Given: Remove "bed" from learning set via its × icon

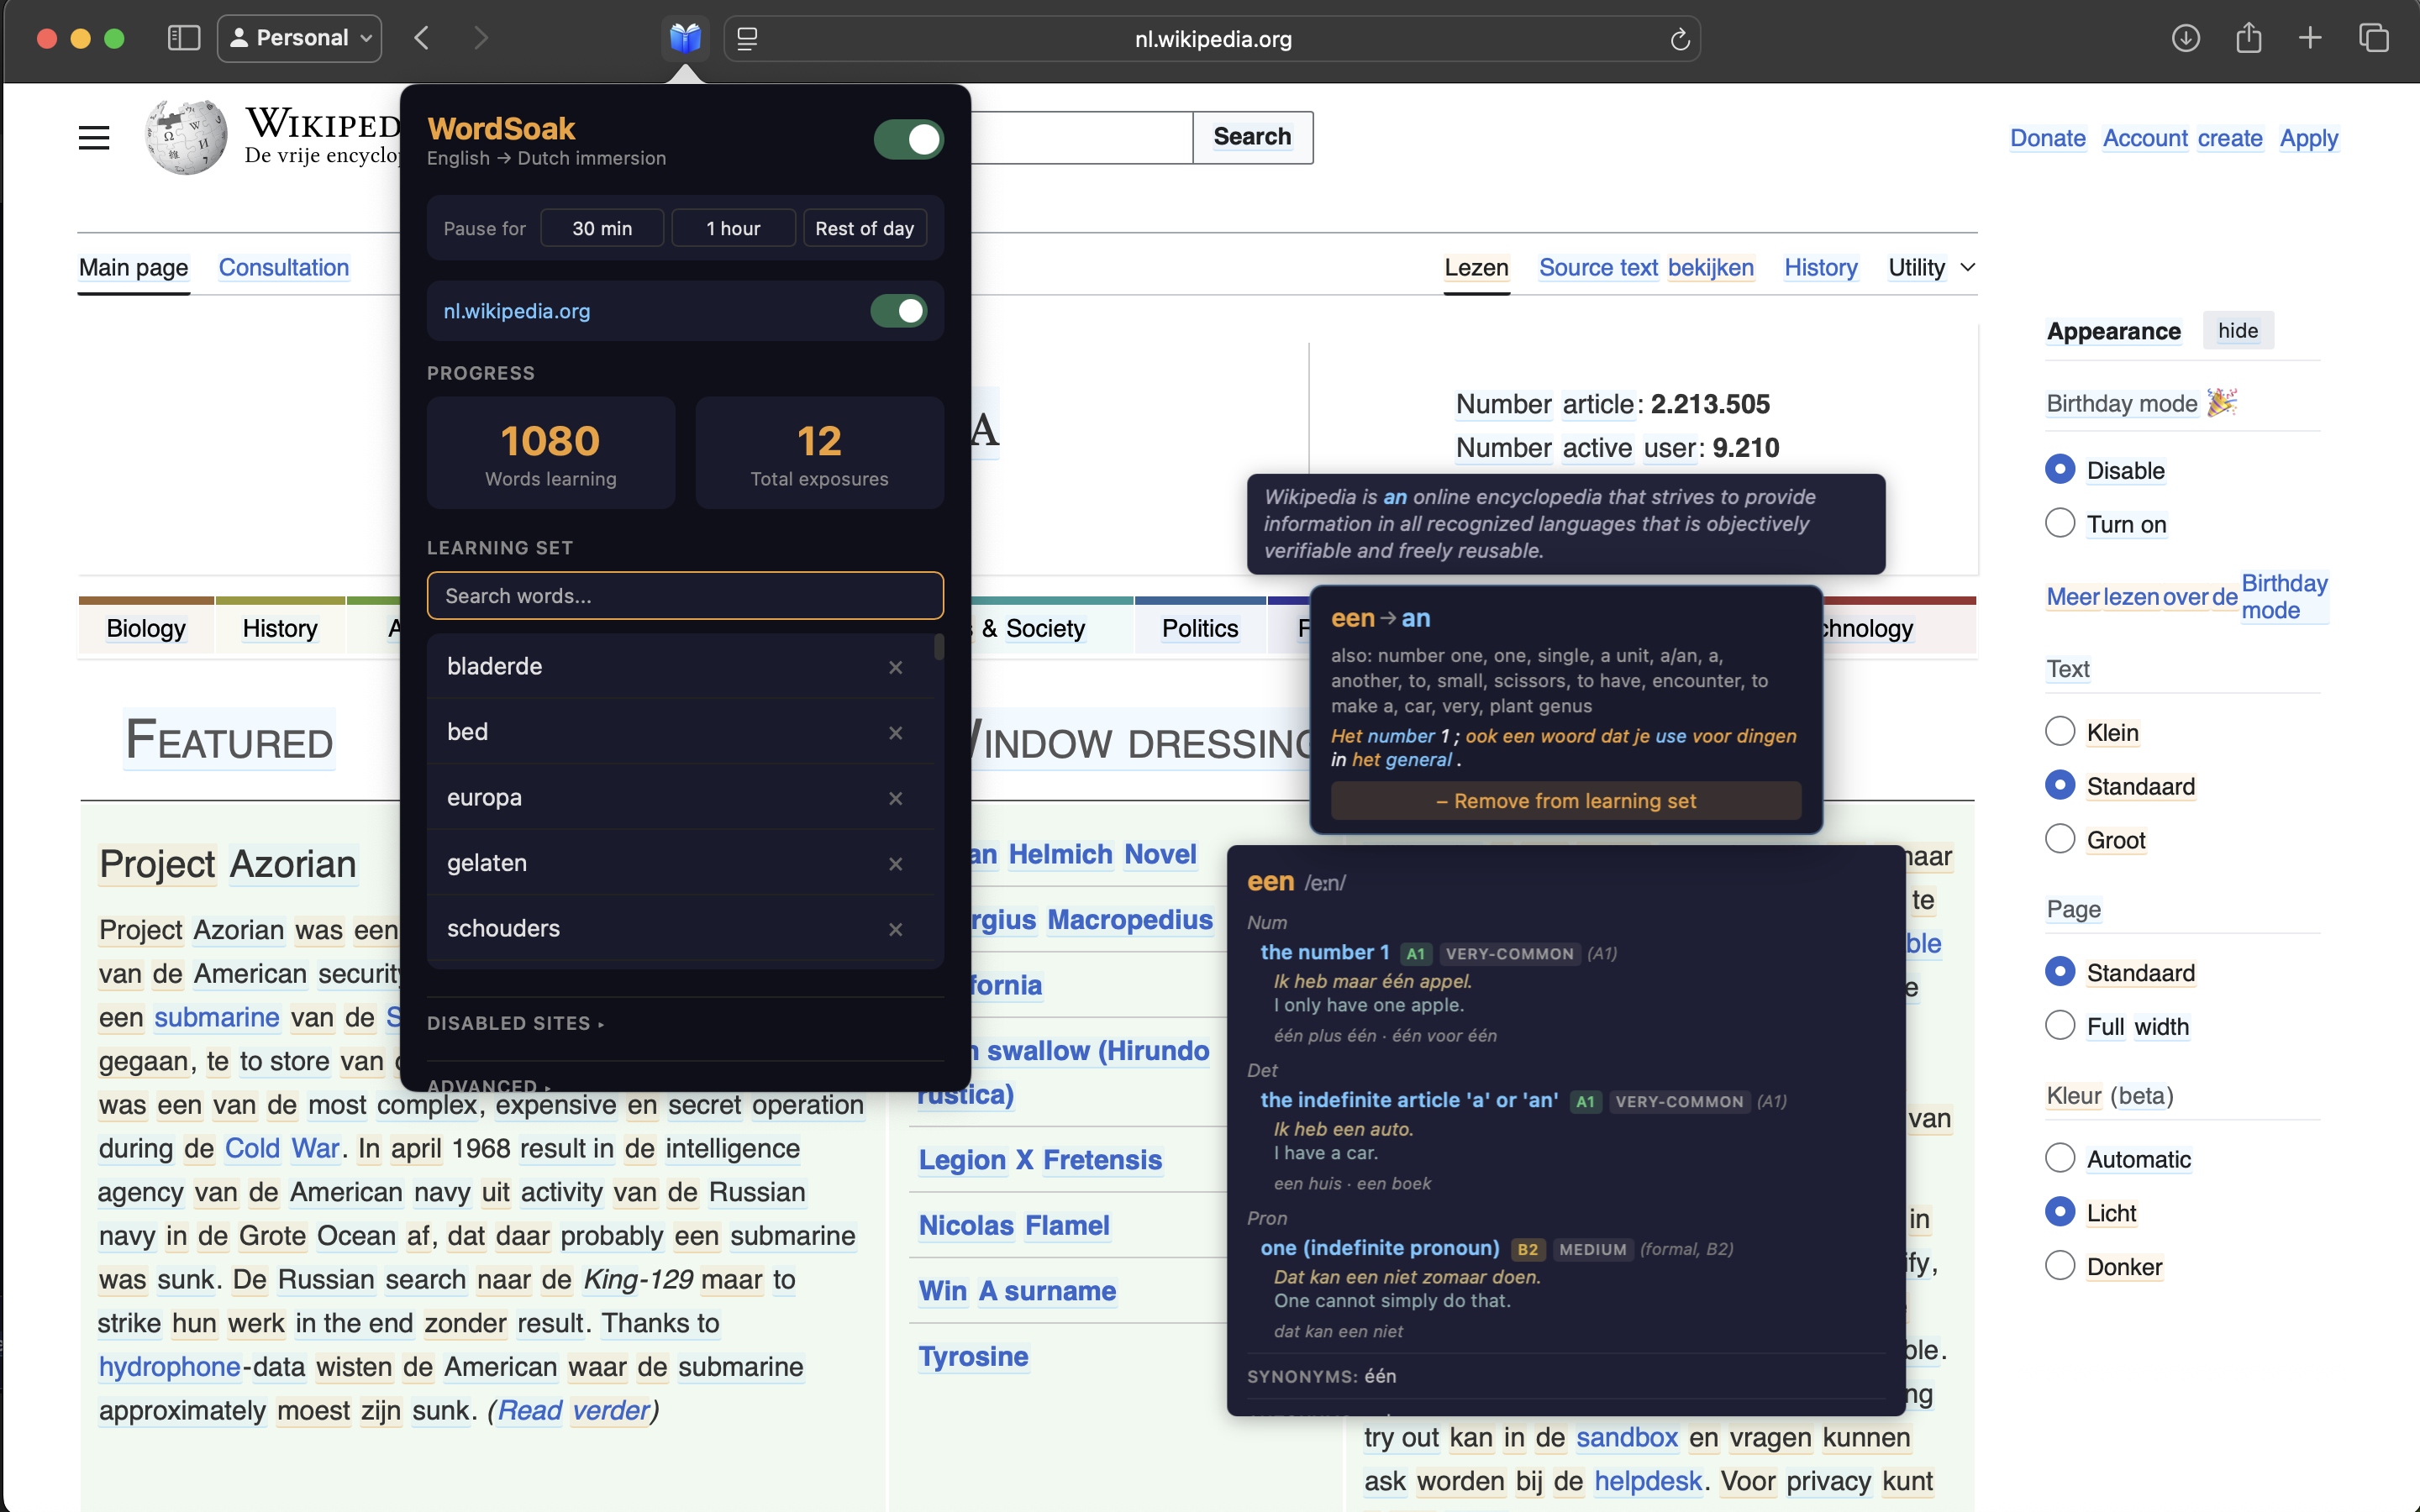Looking at the screenshot, I should point(896,733).
